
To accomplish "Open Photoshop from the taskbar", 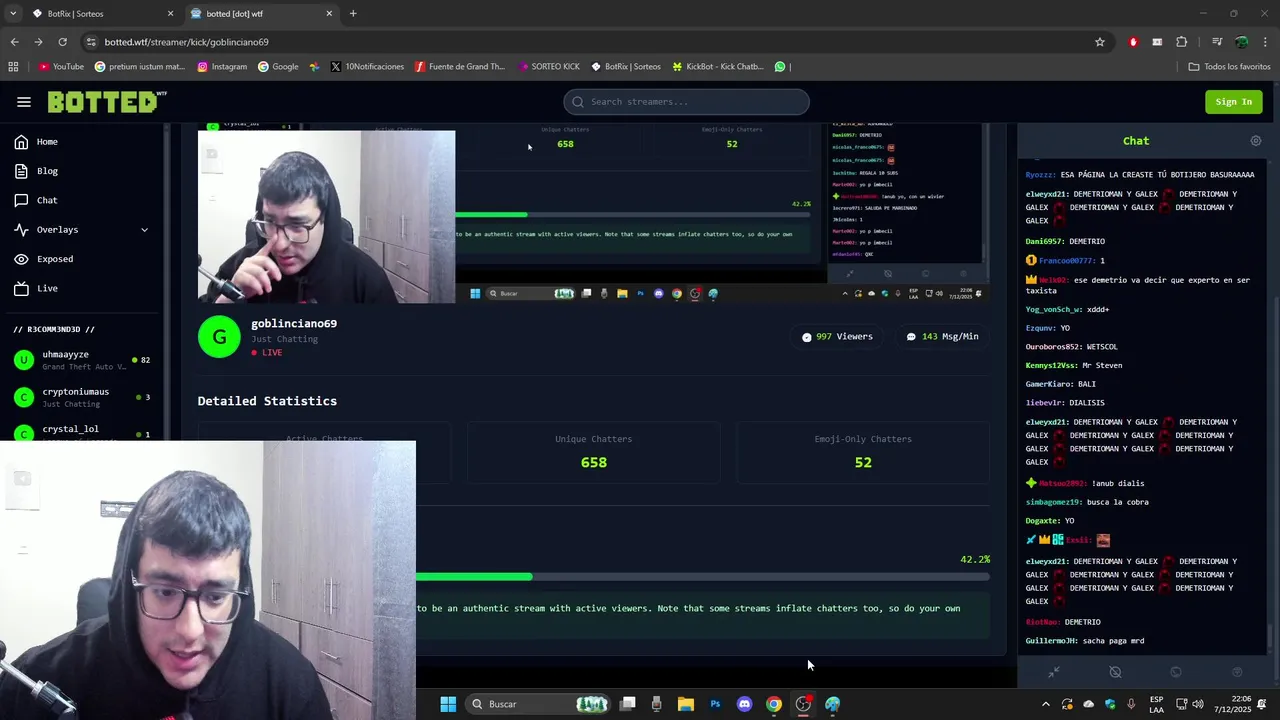I will click(x=715, y=704).
